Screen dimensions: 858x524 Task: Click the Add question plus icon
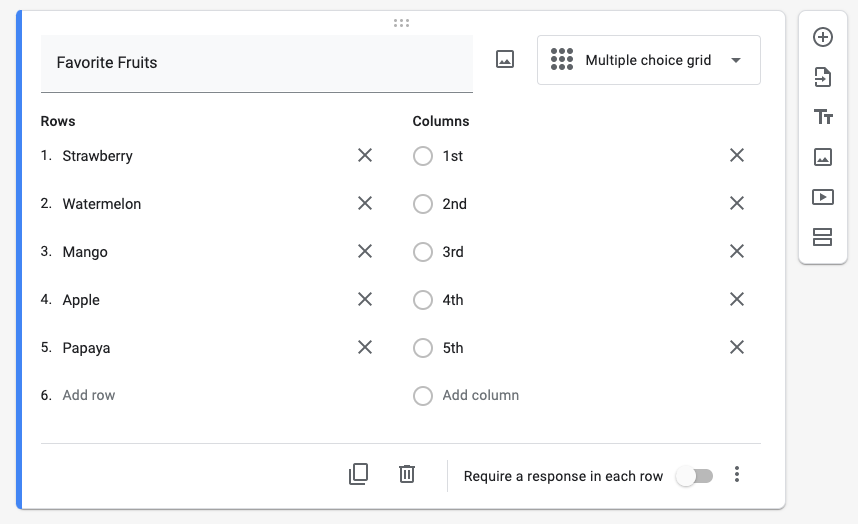click(822, 37)
